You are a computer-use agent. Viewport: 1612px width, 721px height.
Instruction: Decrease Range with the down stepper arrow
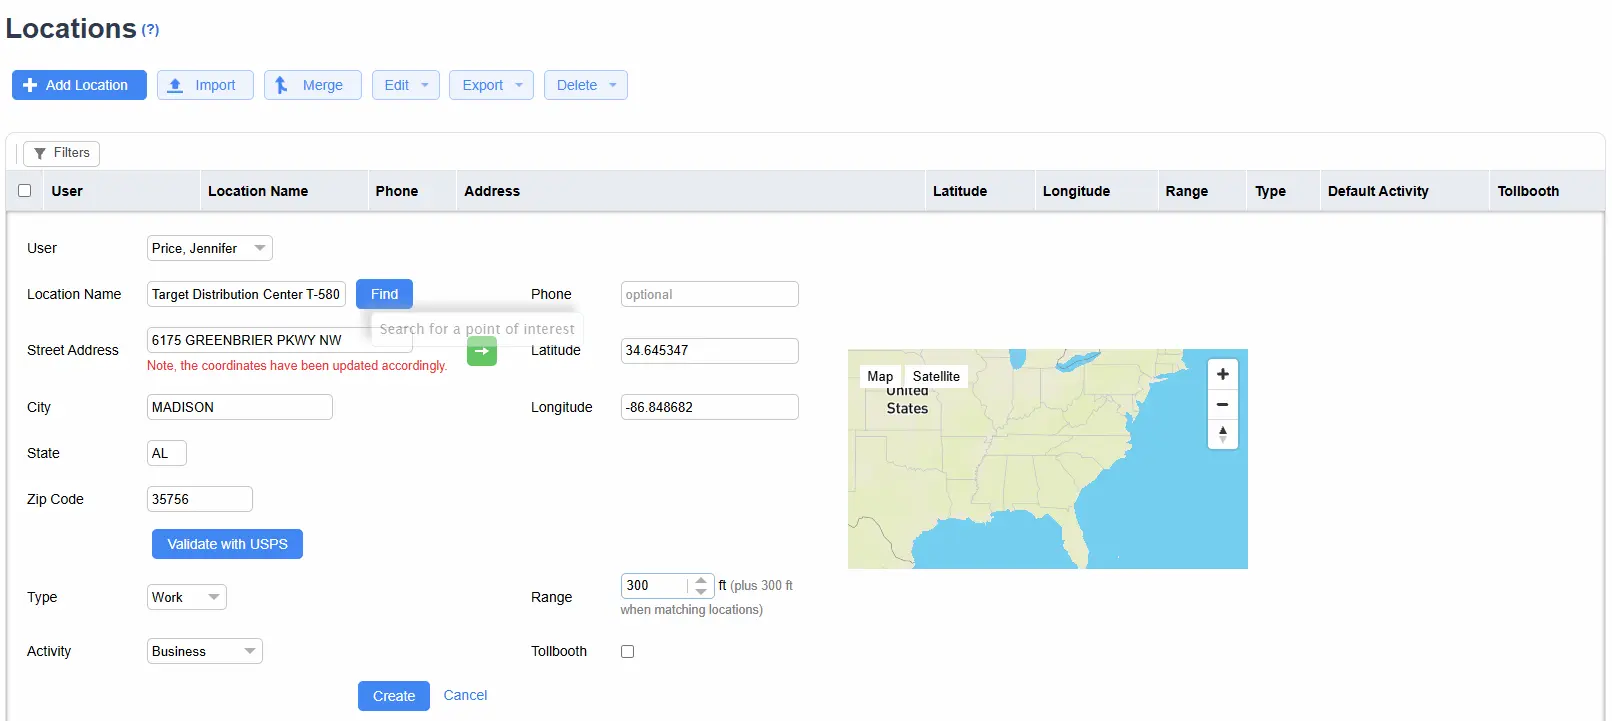(701, 591)
